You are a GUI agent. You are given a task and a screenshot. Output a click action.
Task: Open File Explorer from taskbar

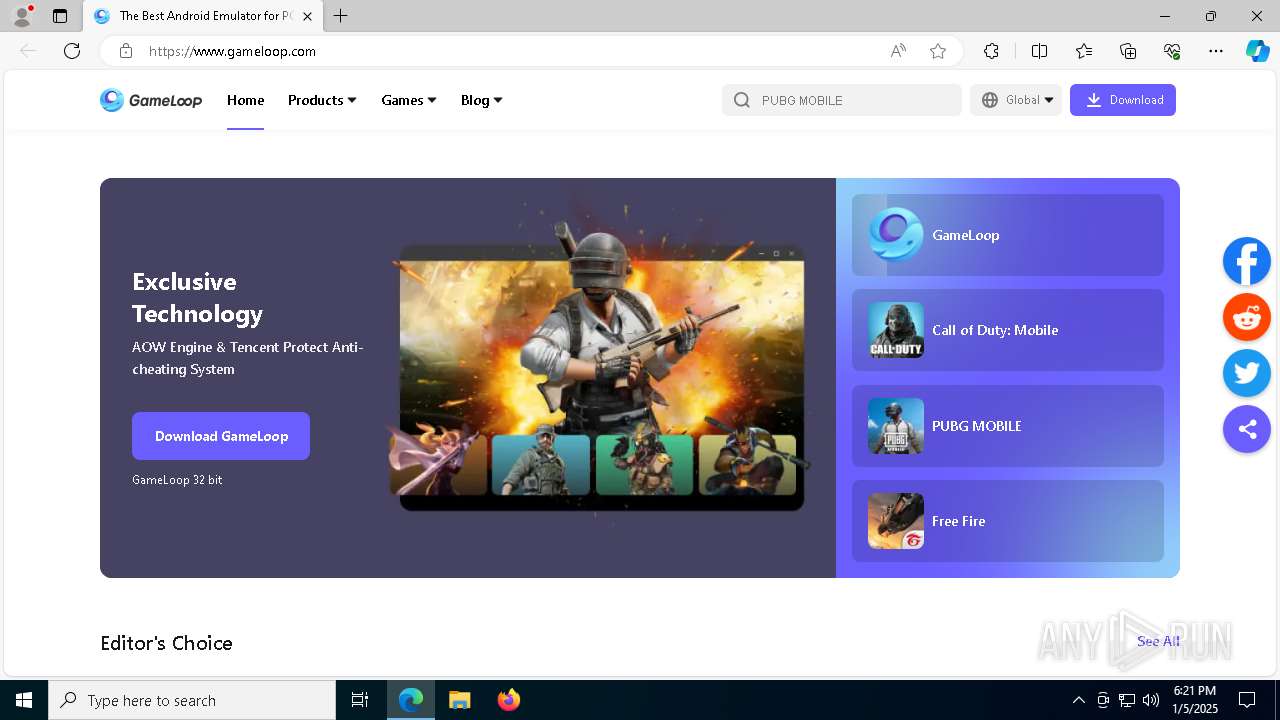coord(459,700)
